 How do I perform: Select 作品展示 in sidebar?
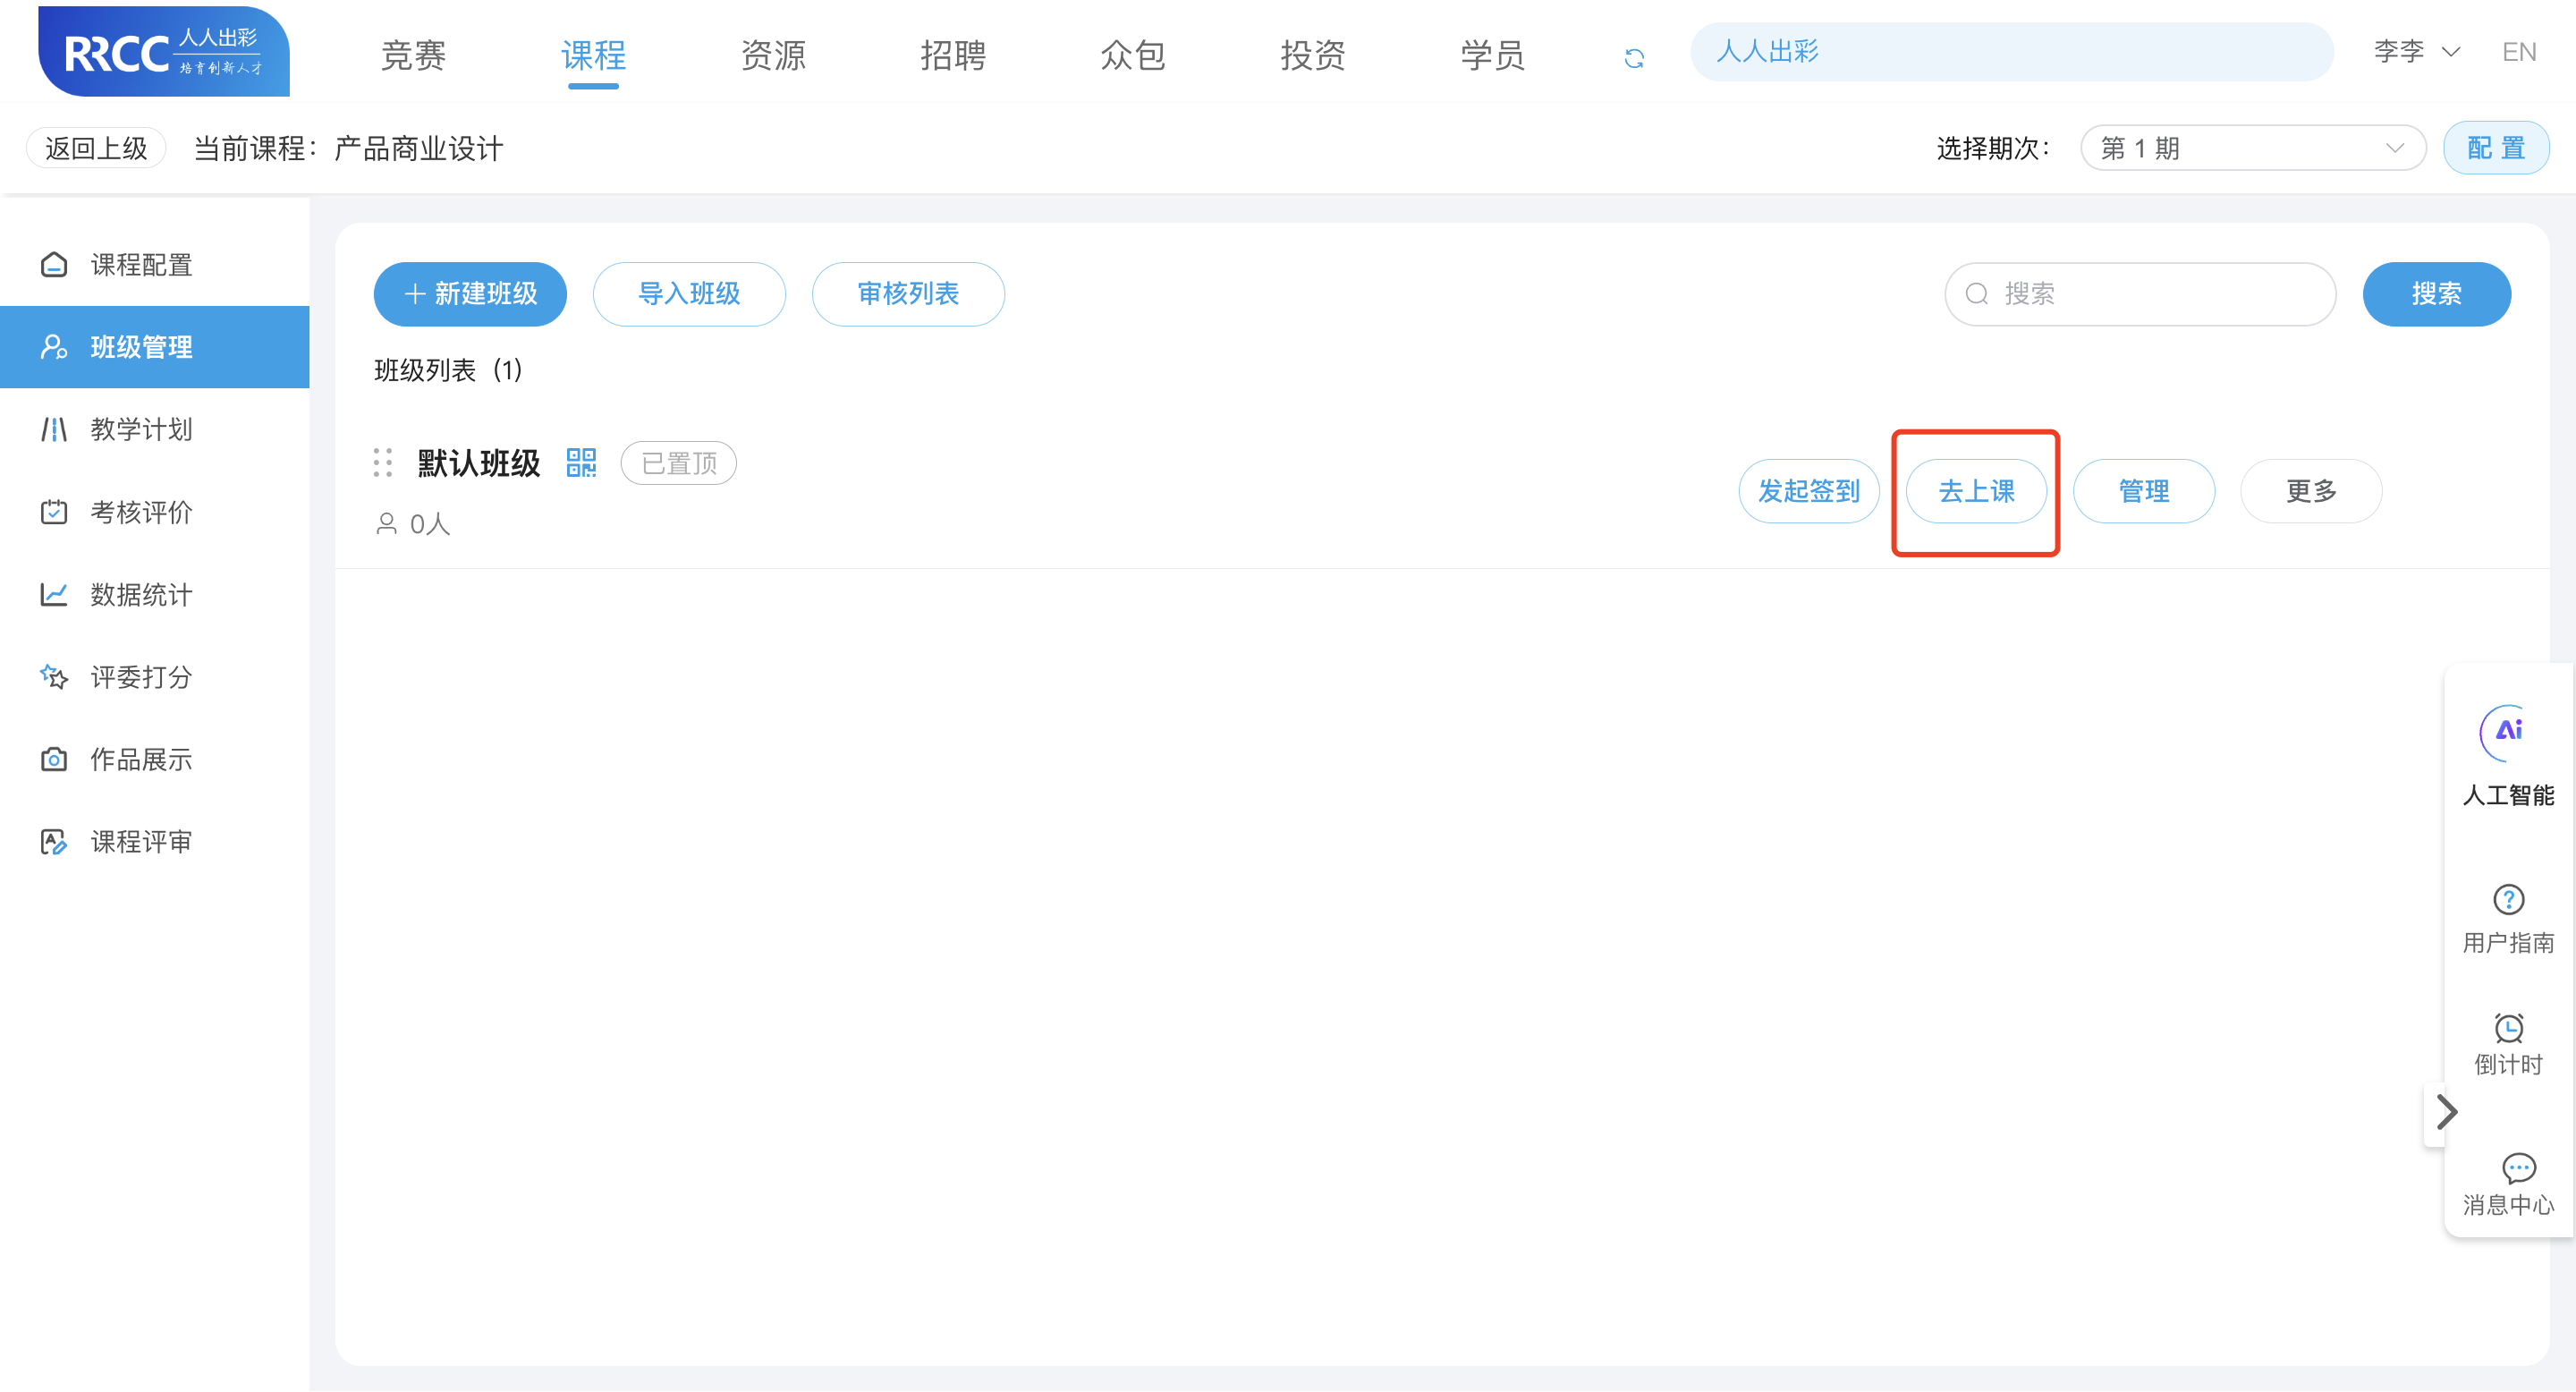click(155, 760)
